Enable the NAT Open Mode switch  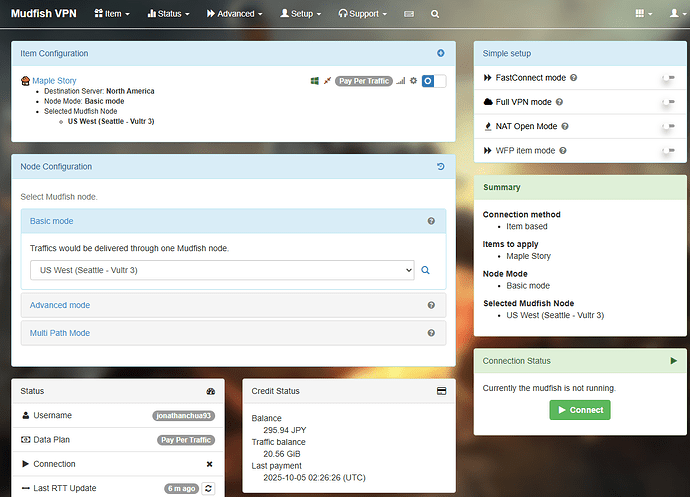(666, 127)
